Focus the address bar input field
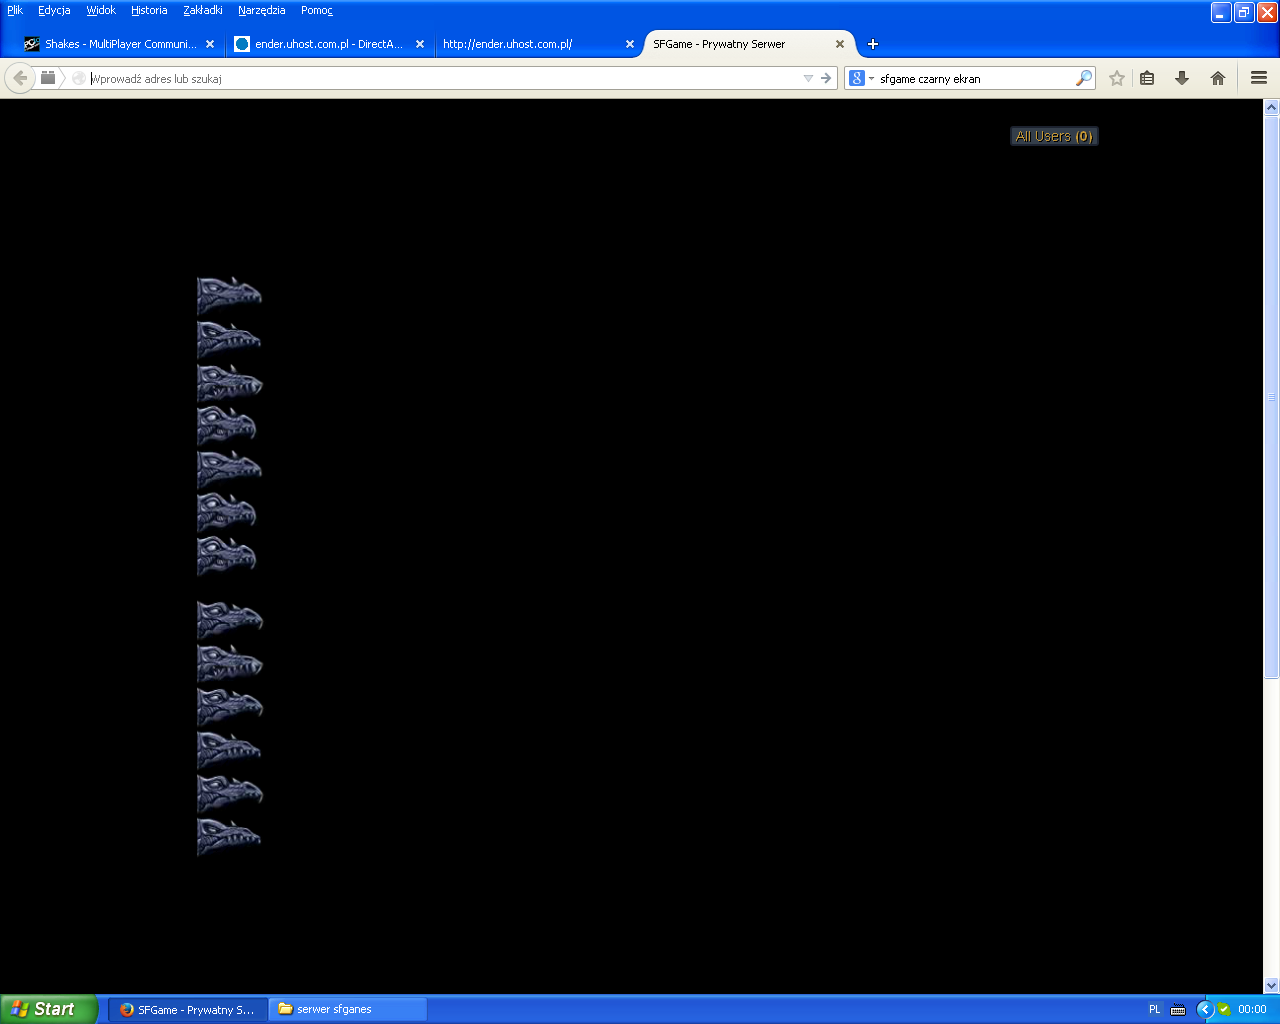The height and width of the screenshot is (1024, 1280). click(x=445, y=78)
